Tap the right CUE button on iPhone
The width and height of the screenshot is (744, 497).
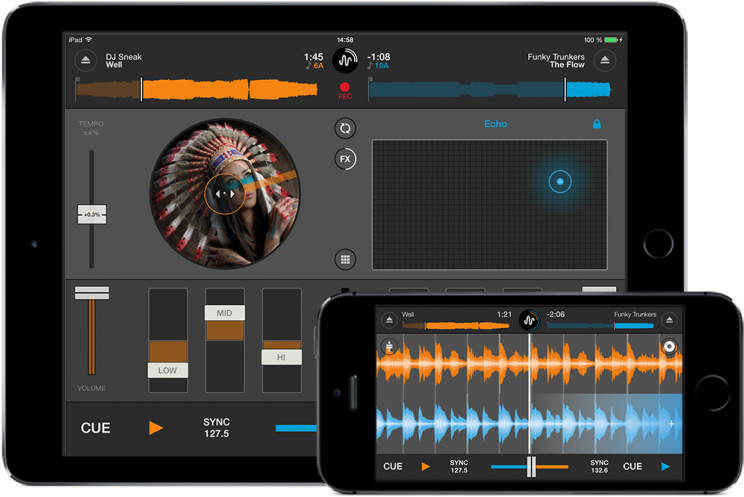click(x=632, y=467)
